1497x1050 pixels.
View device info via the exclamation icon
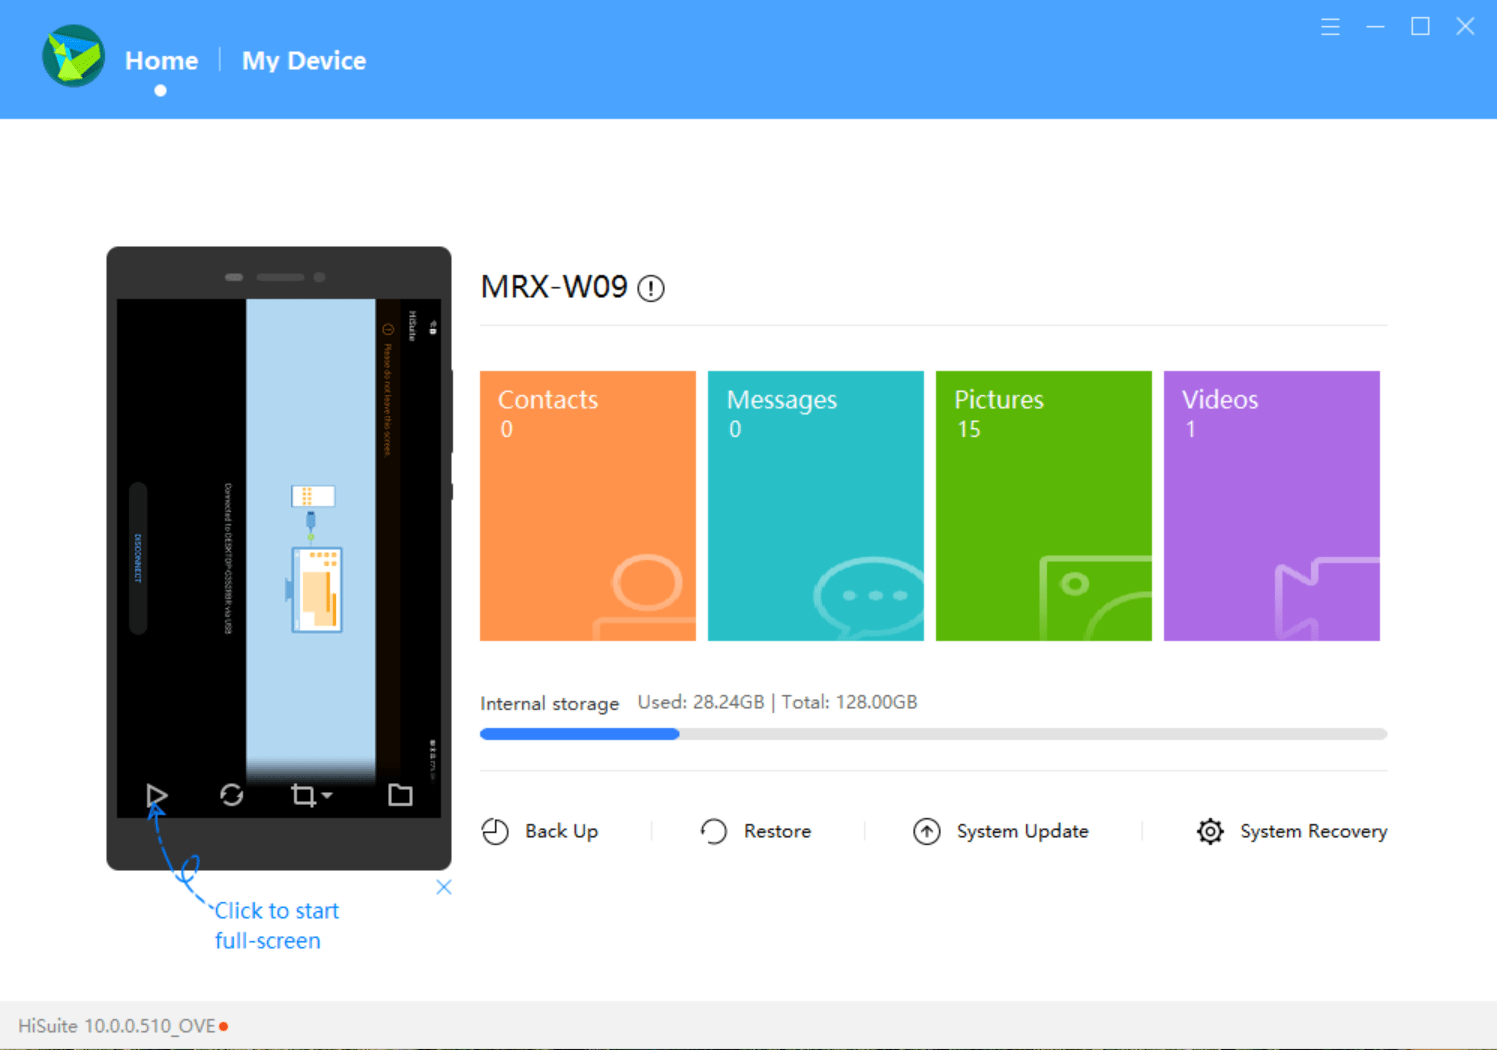[649, 288]
